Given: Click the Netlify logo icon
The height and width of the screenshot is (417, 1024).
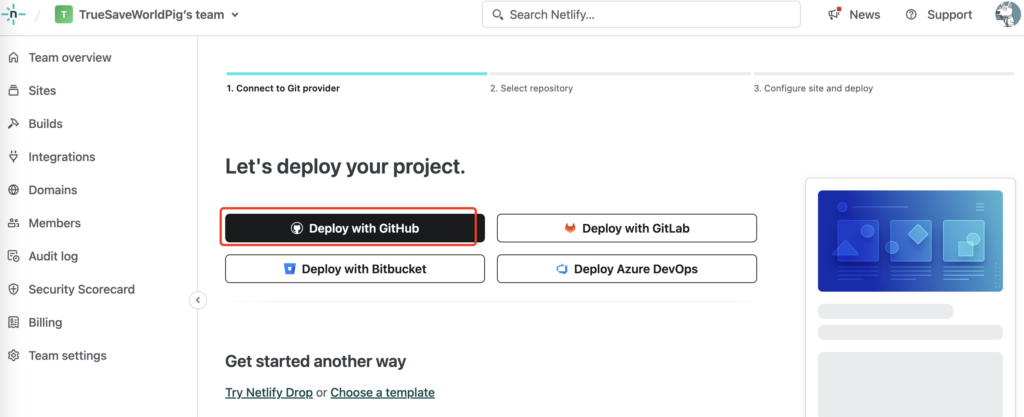Looking at the screenshot, I should 14,15.
